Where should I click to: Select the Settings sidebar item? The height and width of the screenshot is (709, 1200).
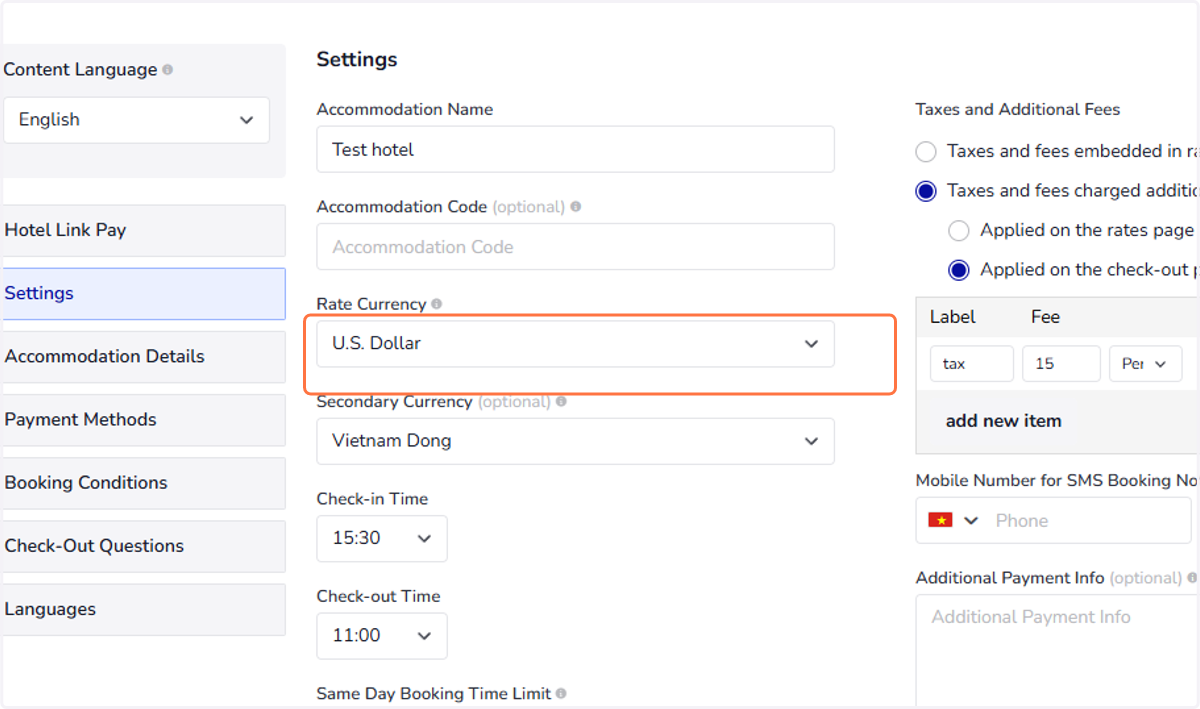point(144,294)
